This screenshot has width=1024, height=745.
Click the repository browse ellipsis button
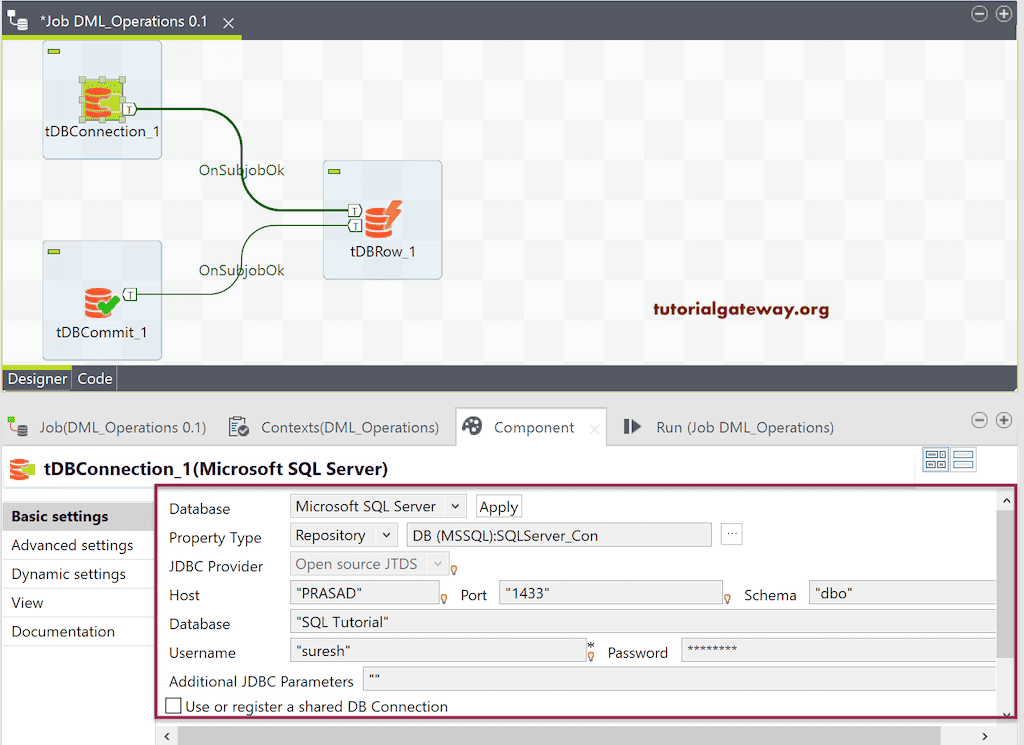coord(731,534)
